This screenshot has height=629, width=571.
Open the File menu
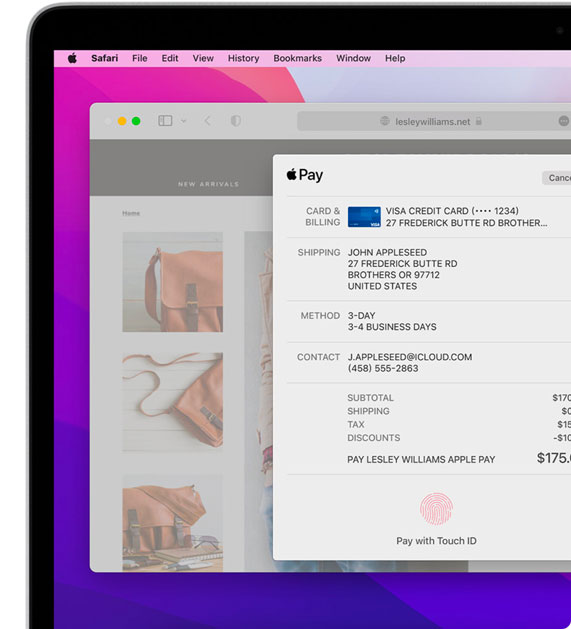click(x=140, y=58)
